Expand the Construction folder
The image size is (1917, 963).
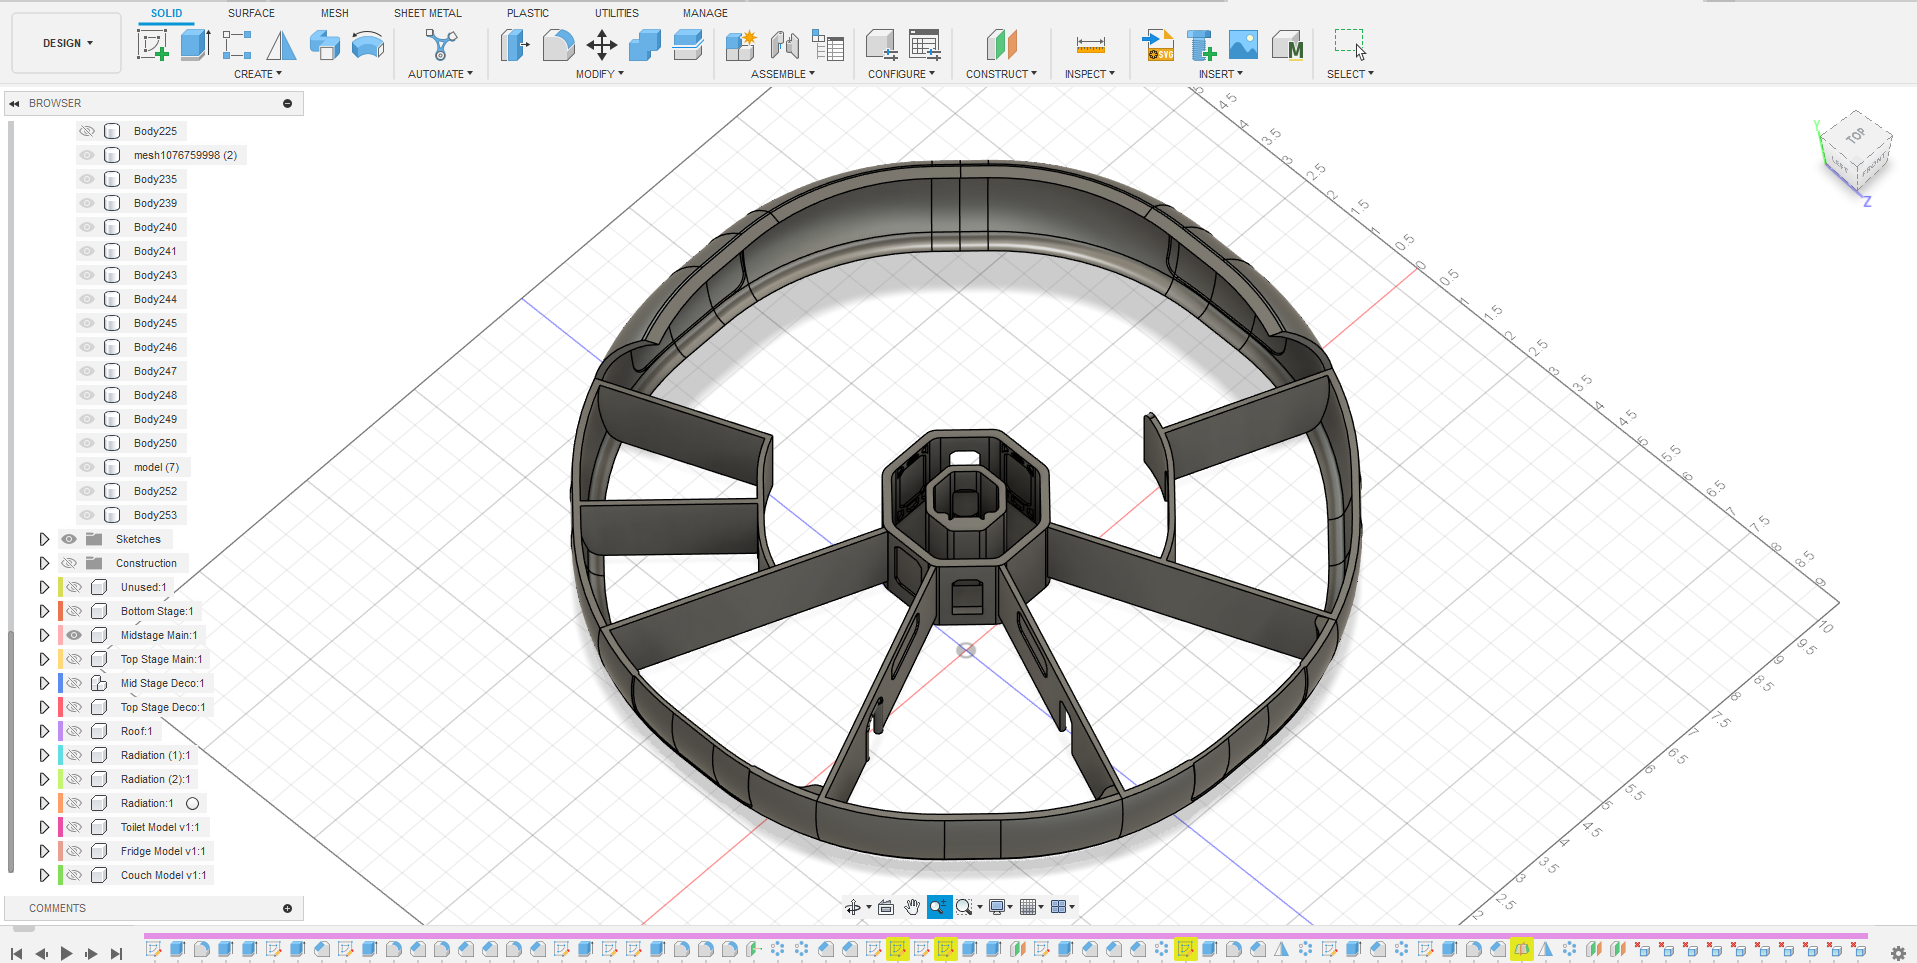coord(44,563)
